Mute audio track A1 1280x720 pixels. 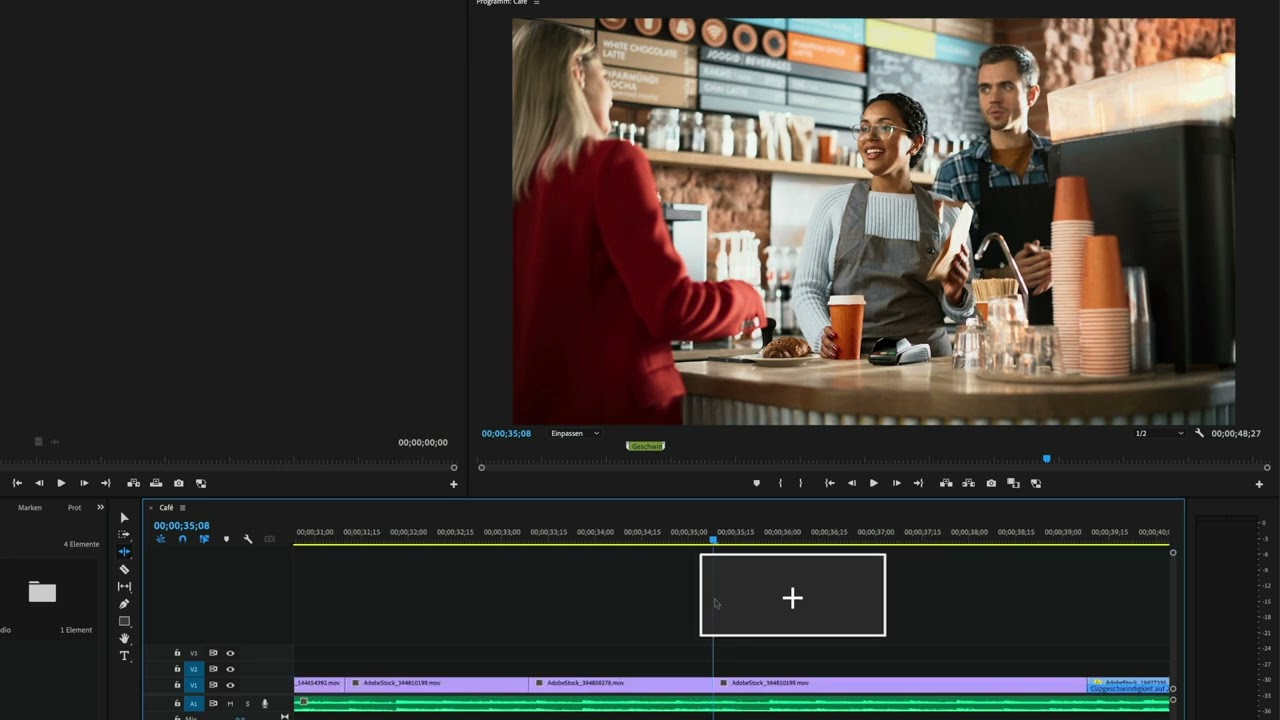(x=230, y=704)
